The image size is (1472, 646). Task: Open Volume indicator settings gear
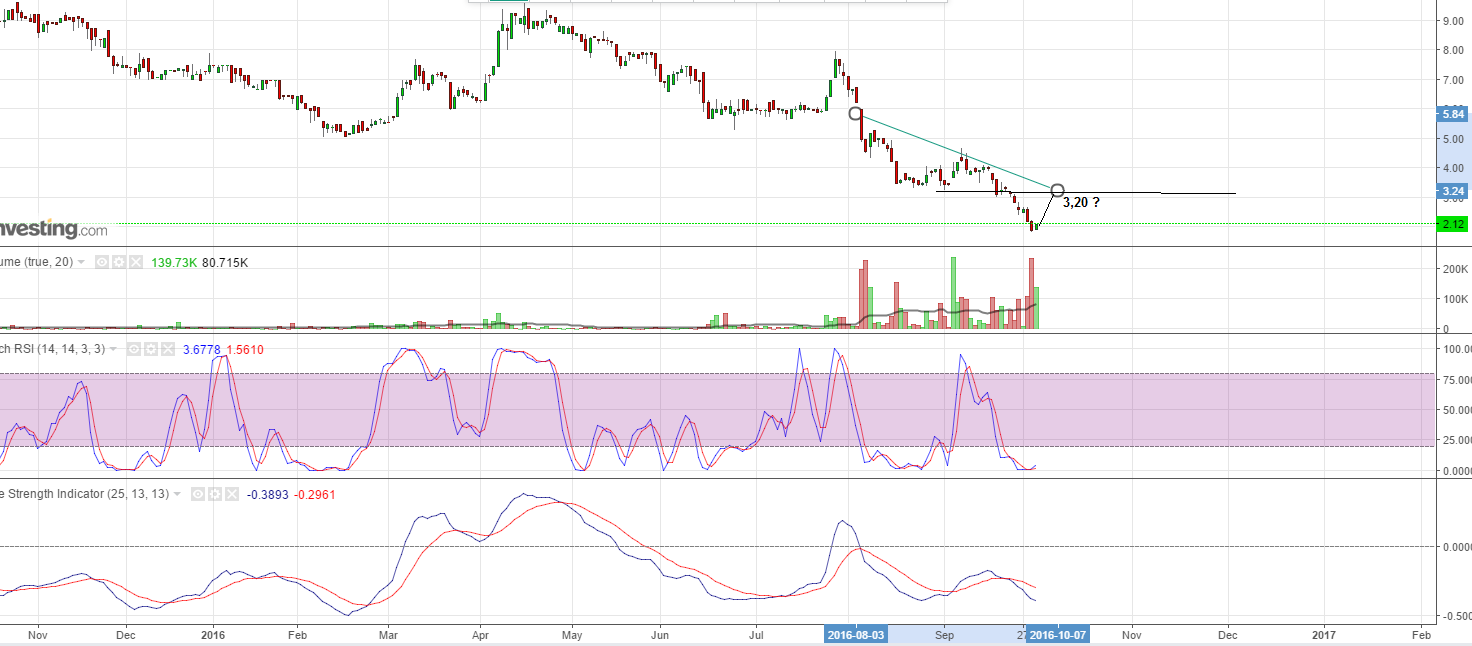click(117, 262)
